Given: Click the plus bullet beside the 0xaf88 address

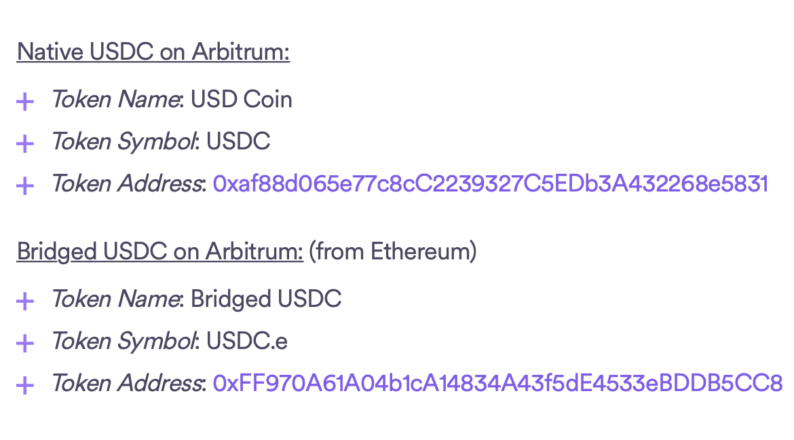Looking at the screenshot, I should [x=26, y=185].
